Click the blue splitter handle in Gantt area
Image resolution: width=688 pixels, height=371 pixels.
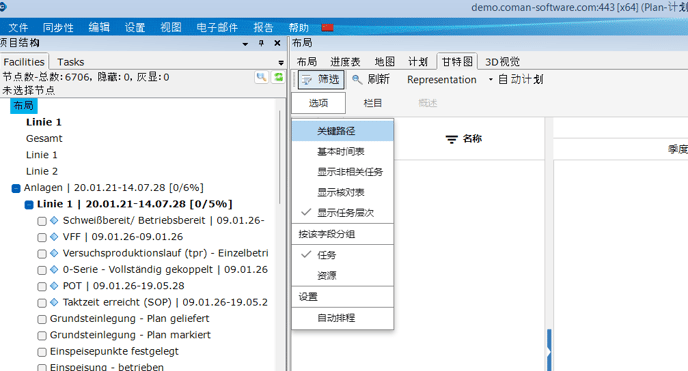(x=549, y=350)
